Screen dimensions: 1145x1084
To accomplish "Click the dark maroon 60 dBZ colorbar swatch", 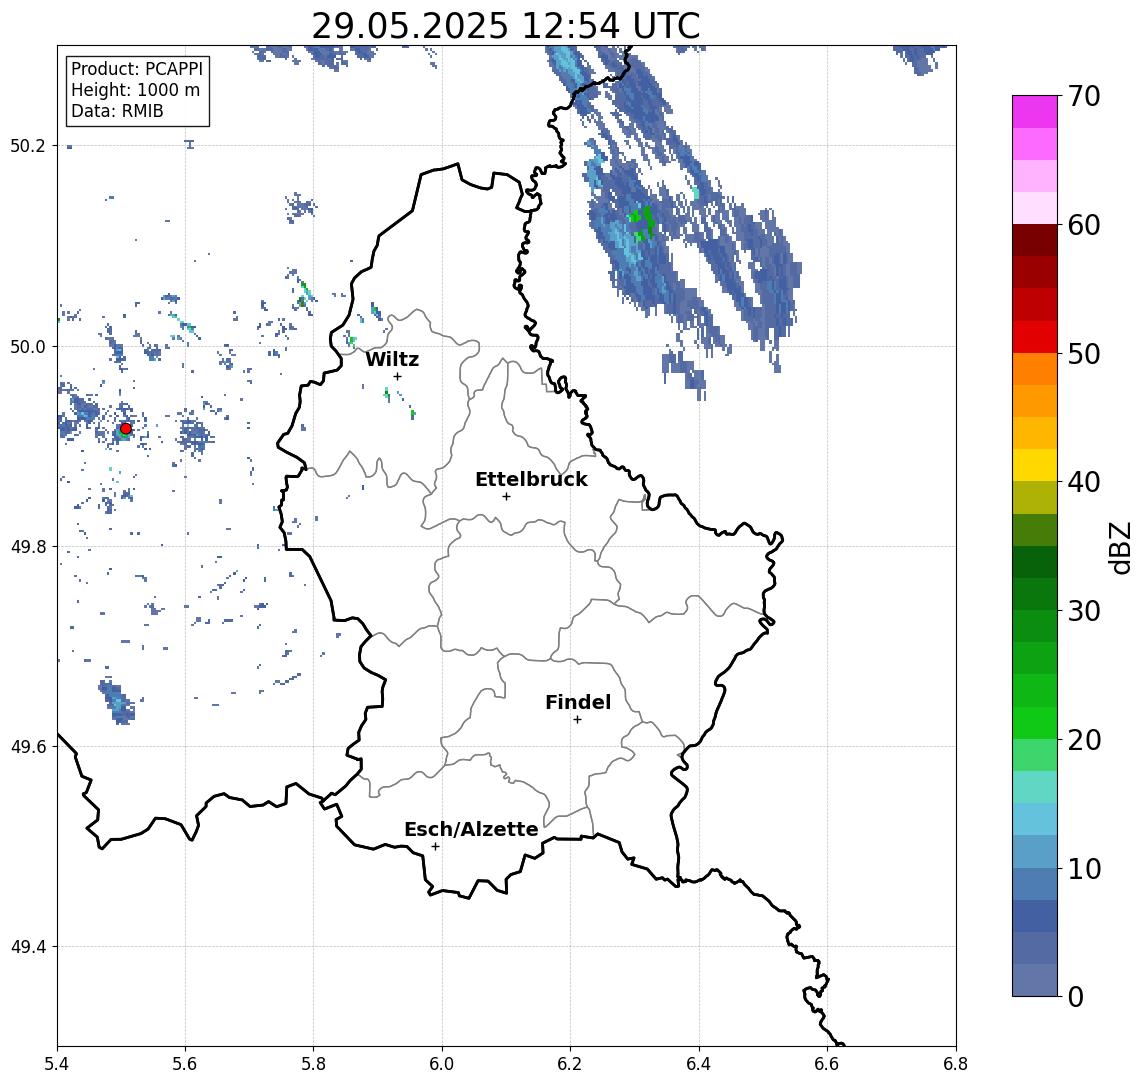I will (1035, 240).
